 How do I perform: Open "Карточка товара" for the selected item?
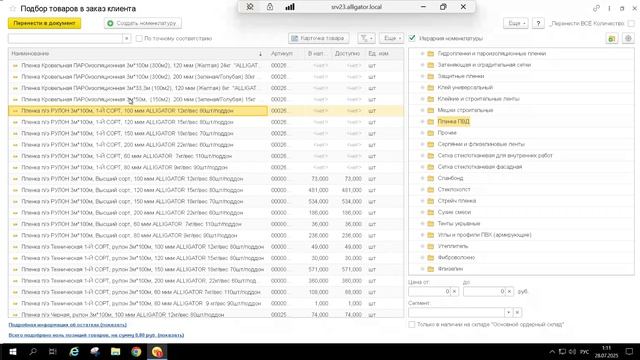(x=318, y=38)
